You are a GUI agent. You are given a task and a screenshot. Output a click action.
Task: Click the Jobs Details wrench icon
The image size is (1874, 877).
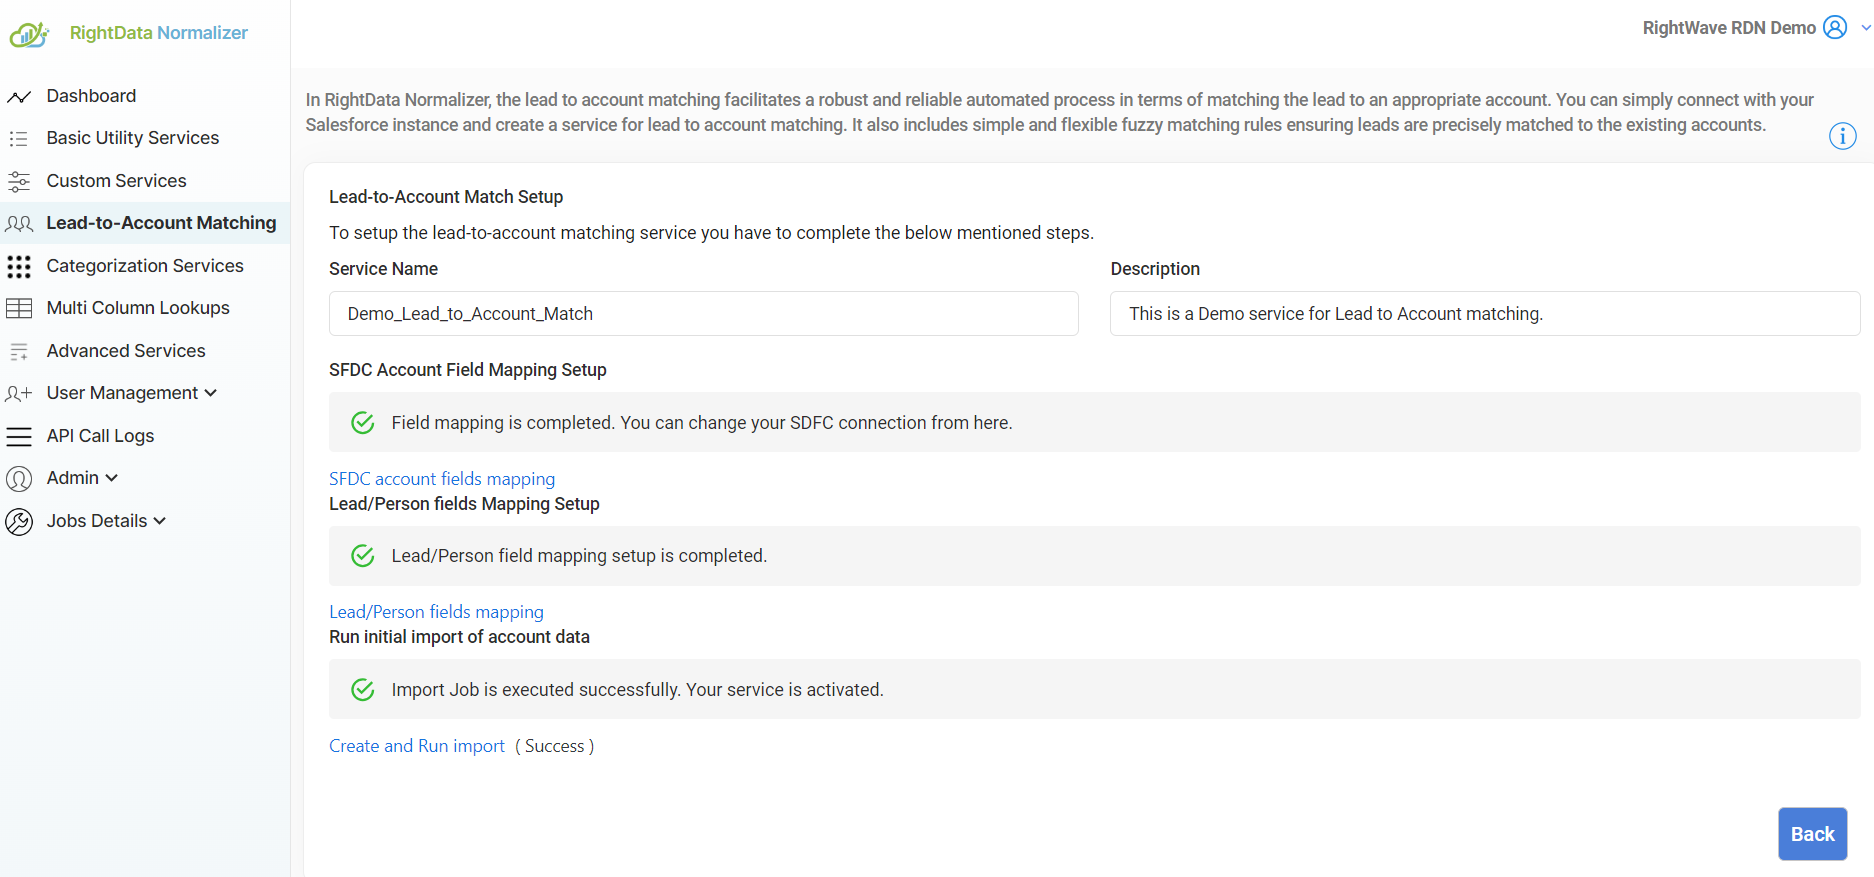tap(19, 522)
